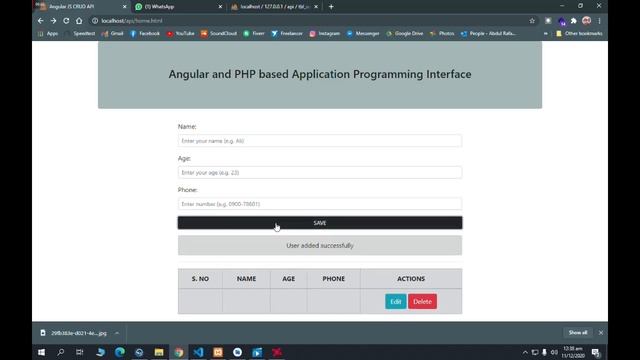Click the NAME column header
Screen dimensions: 640x360
click(247, 279)
